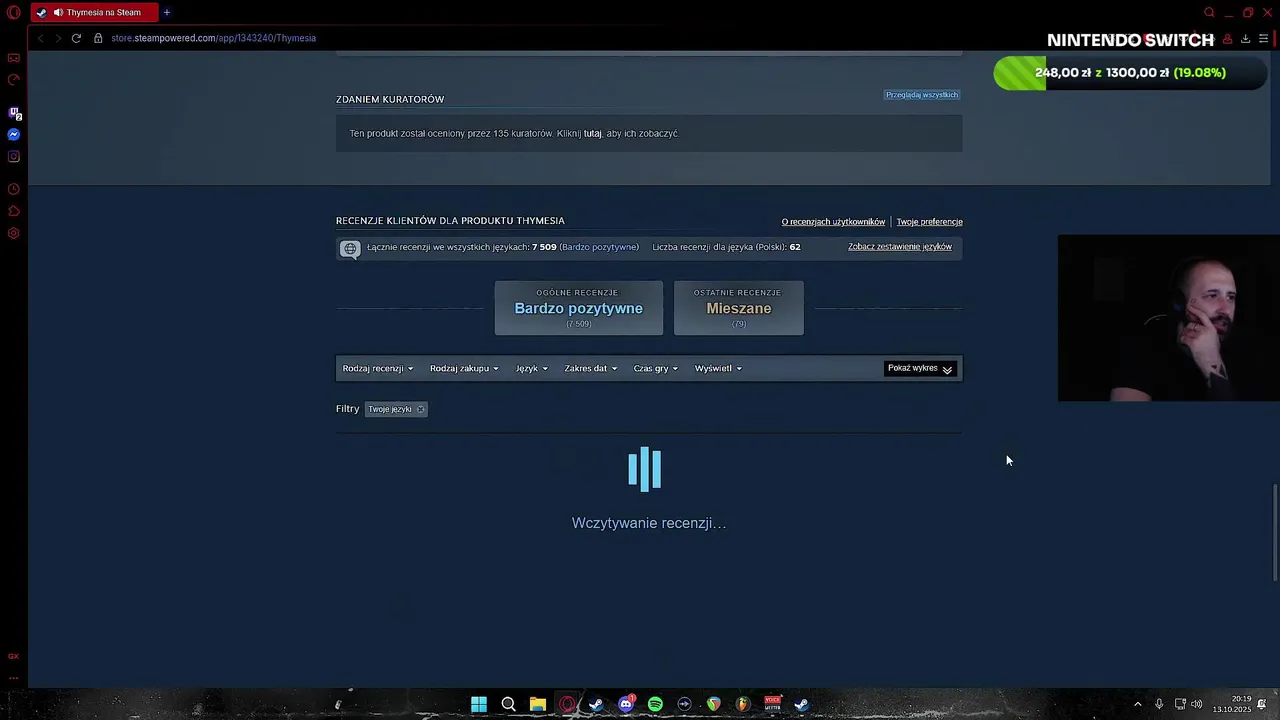Open VoiceMeeter from taskbar
This screenshot has width=1280, height=720.
click(x=772, y=704)
